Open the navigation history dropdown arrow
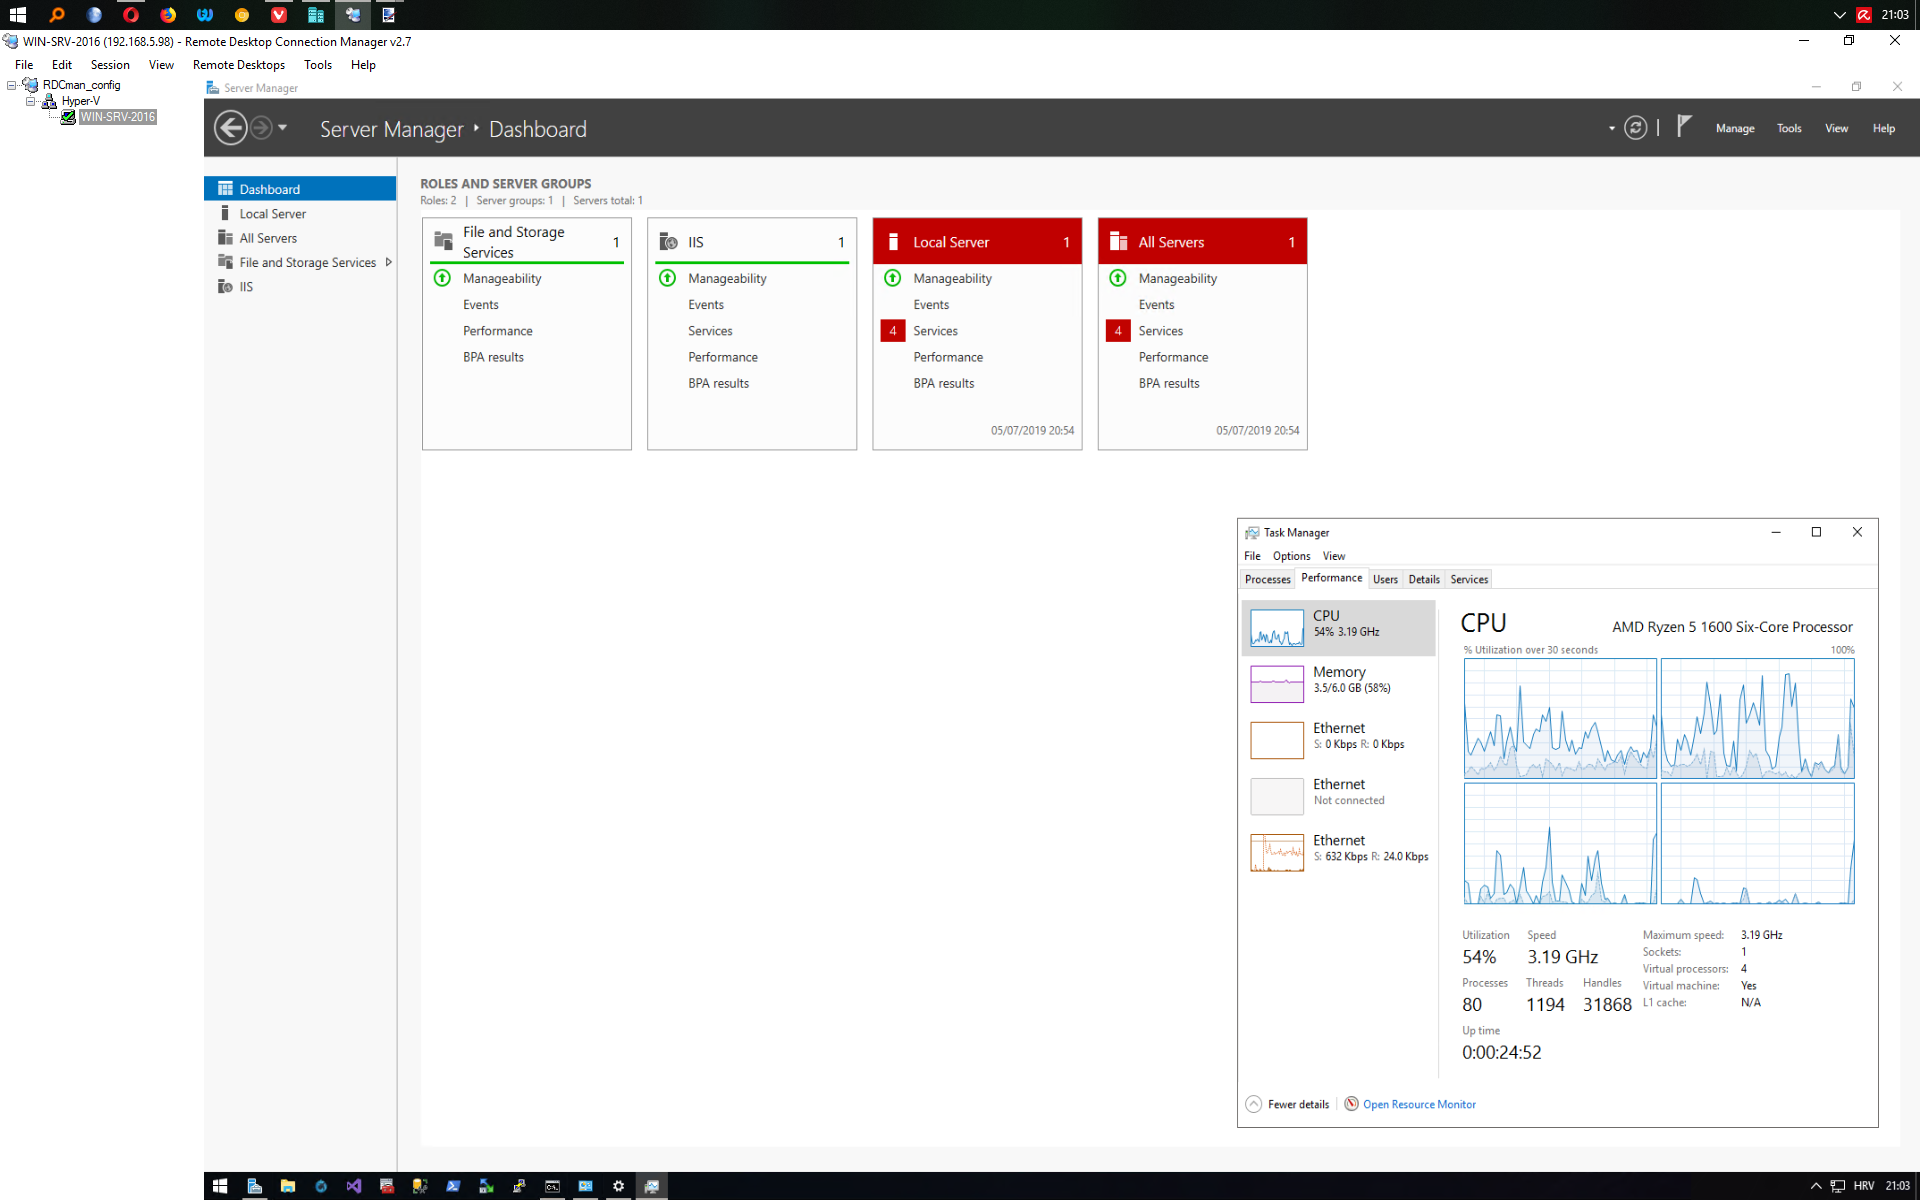The width and height of the screenshot is (1920, 1200). (283, 128)
